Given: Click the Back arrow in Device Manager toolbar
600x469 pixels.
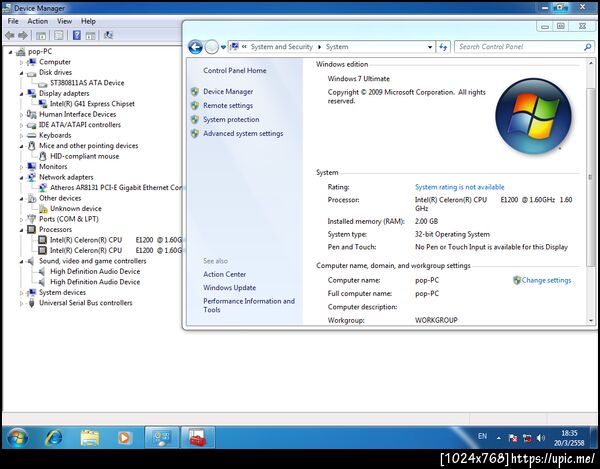Looking at the screenshot, I should [10, 36].
